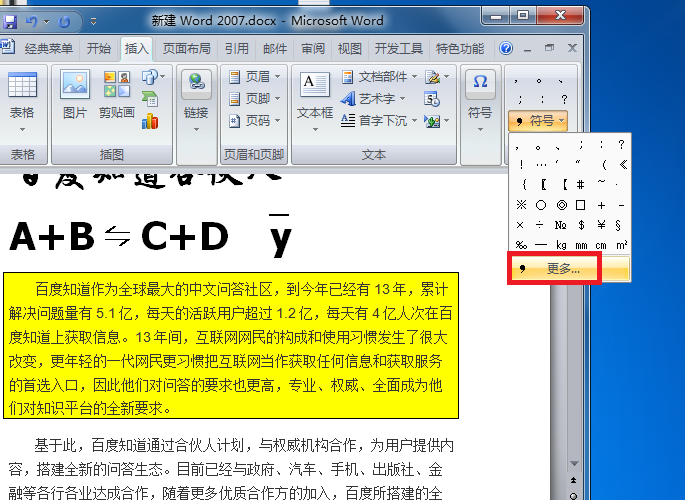This screenshot has width=685, height=500.
Task: Click the 图片 insert picture icon
Action: (x=75, y=94)
